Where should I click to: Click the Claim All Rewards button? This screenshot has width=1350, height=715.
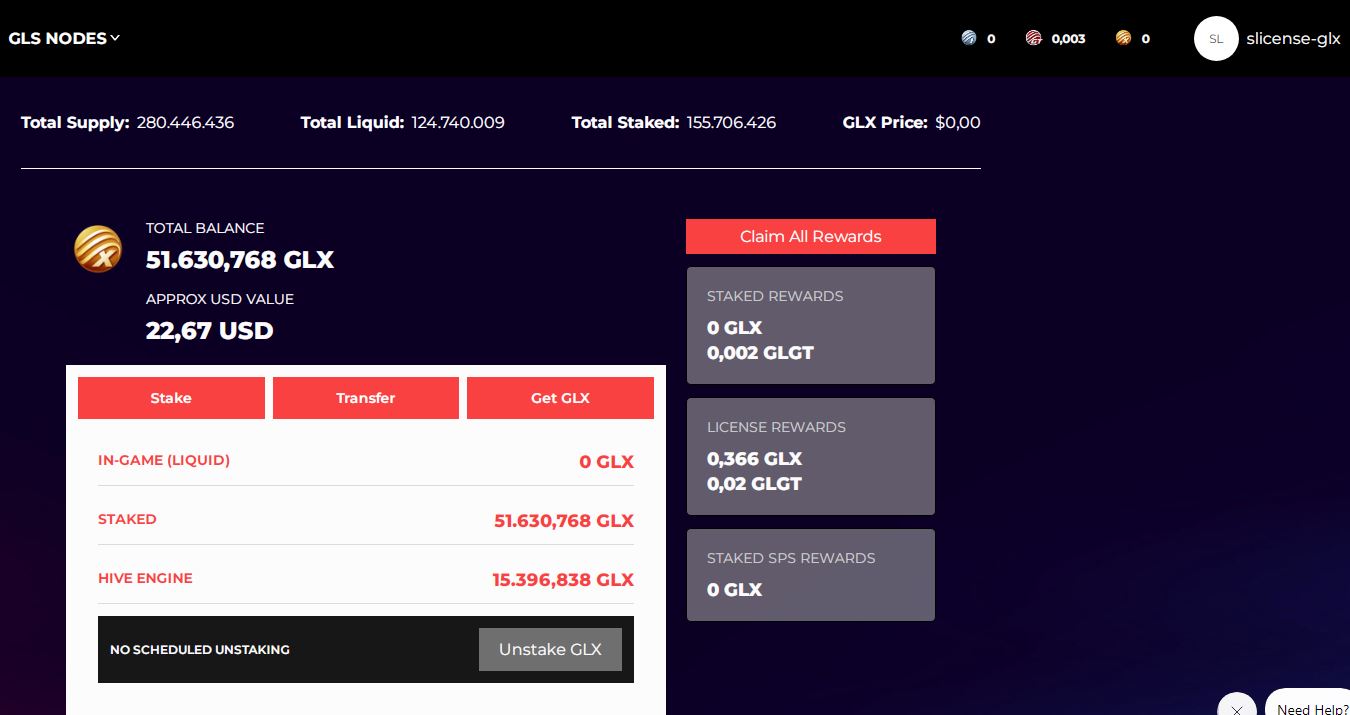pyautogui.click(x=811, y=236)
